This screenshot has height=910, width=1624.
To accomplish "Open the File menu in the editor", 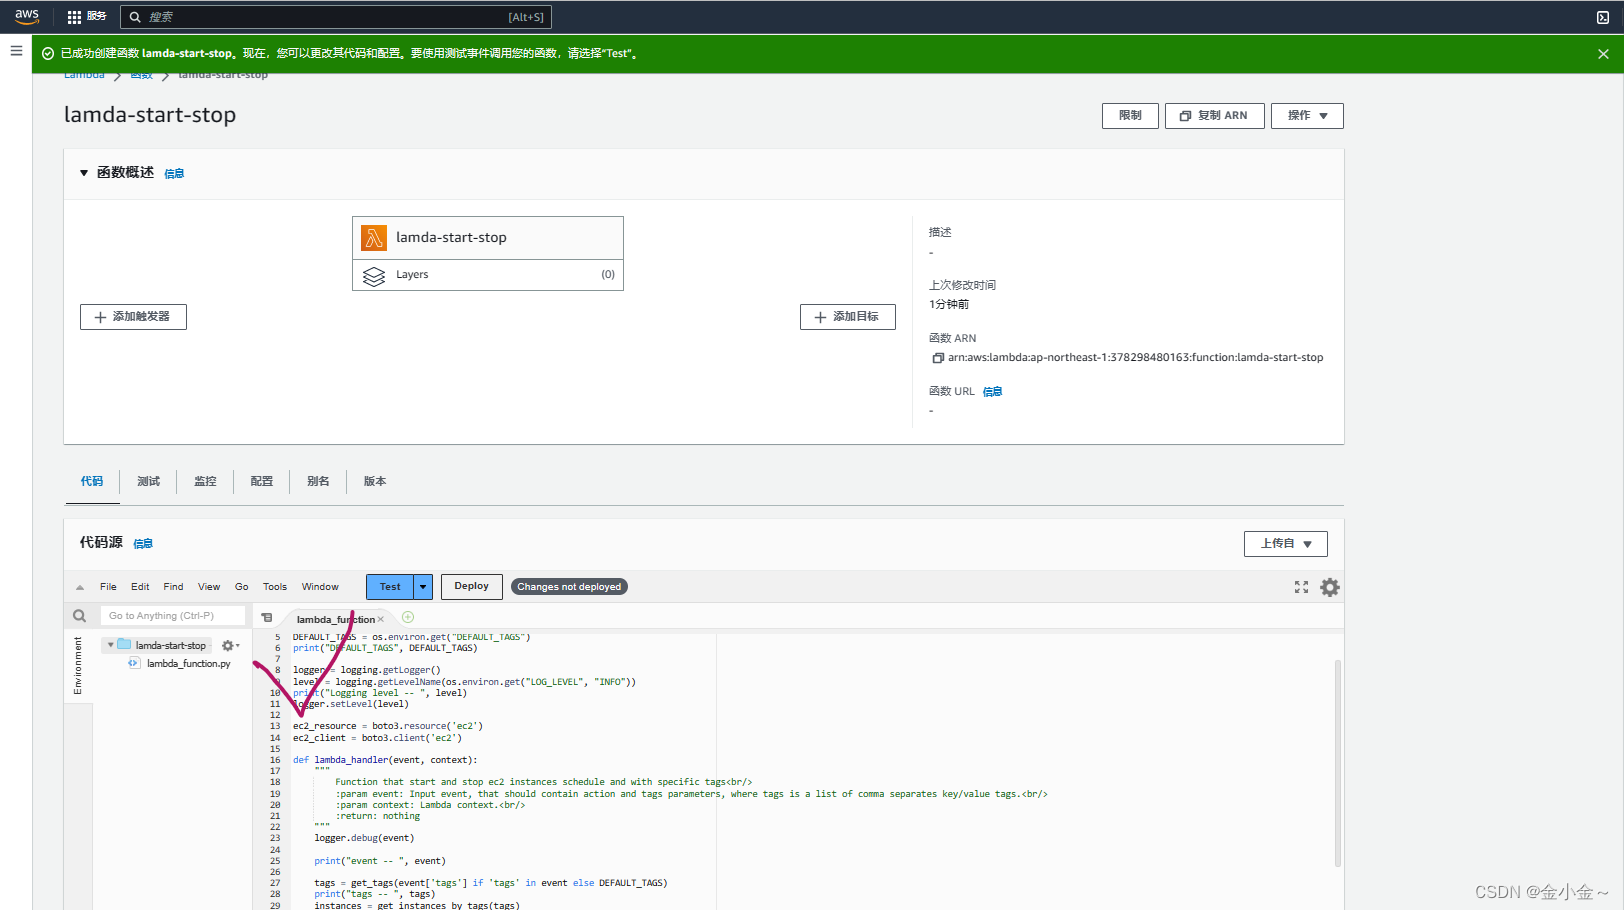I will [108, 587].
